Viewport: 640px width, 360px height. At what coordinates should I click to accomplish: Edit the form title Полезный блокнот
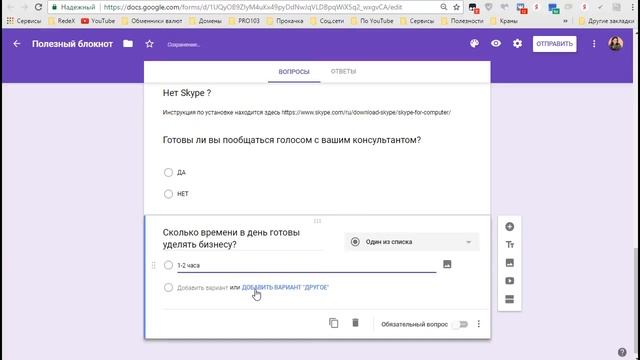(72, 44)
